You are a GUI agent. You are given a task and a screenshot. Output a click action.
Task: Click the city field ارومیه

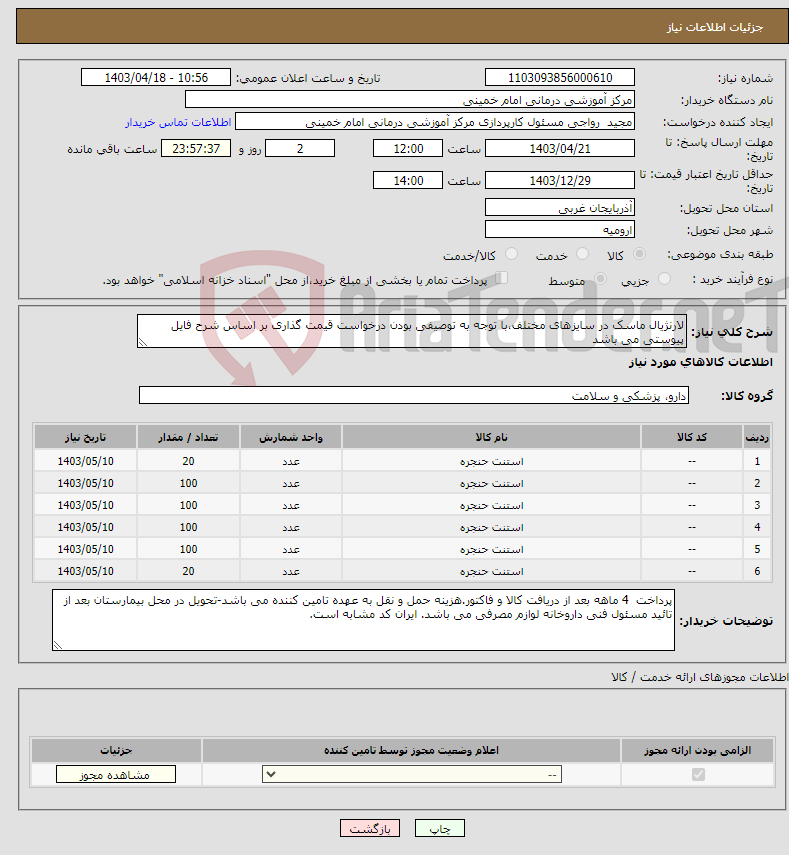point(560,230)
